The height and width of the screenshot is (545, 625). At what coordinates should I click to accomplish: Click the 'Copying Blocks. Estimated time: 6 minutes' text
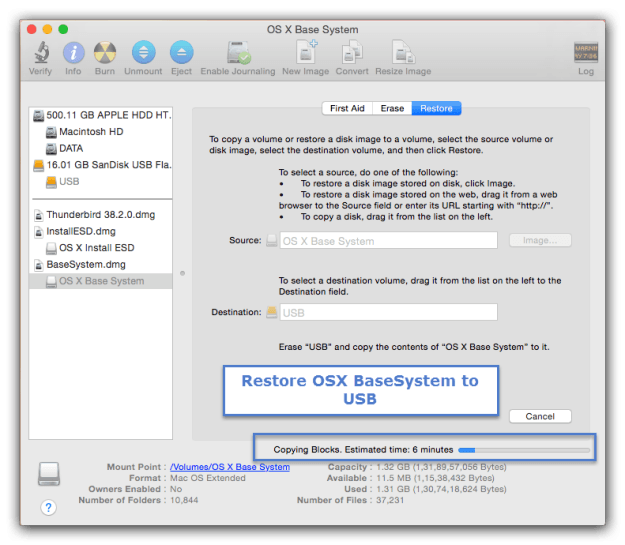click(x=363, y=450)
